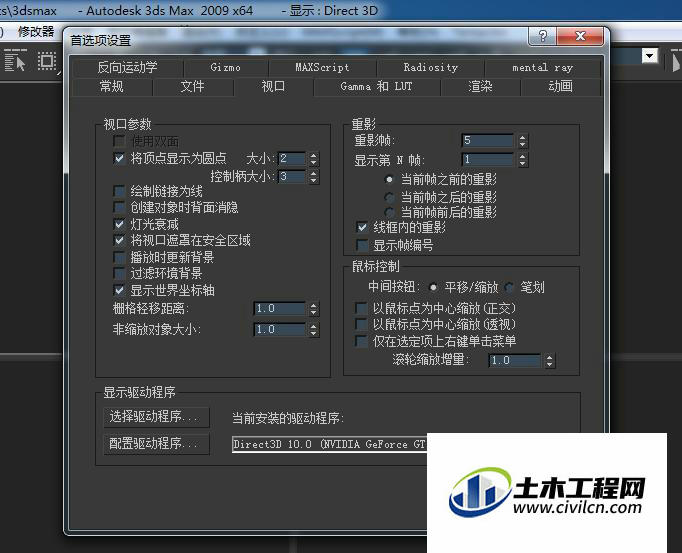Switch to the 文件 tab

point(192,86)
